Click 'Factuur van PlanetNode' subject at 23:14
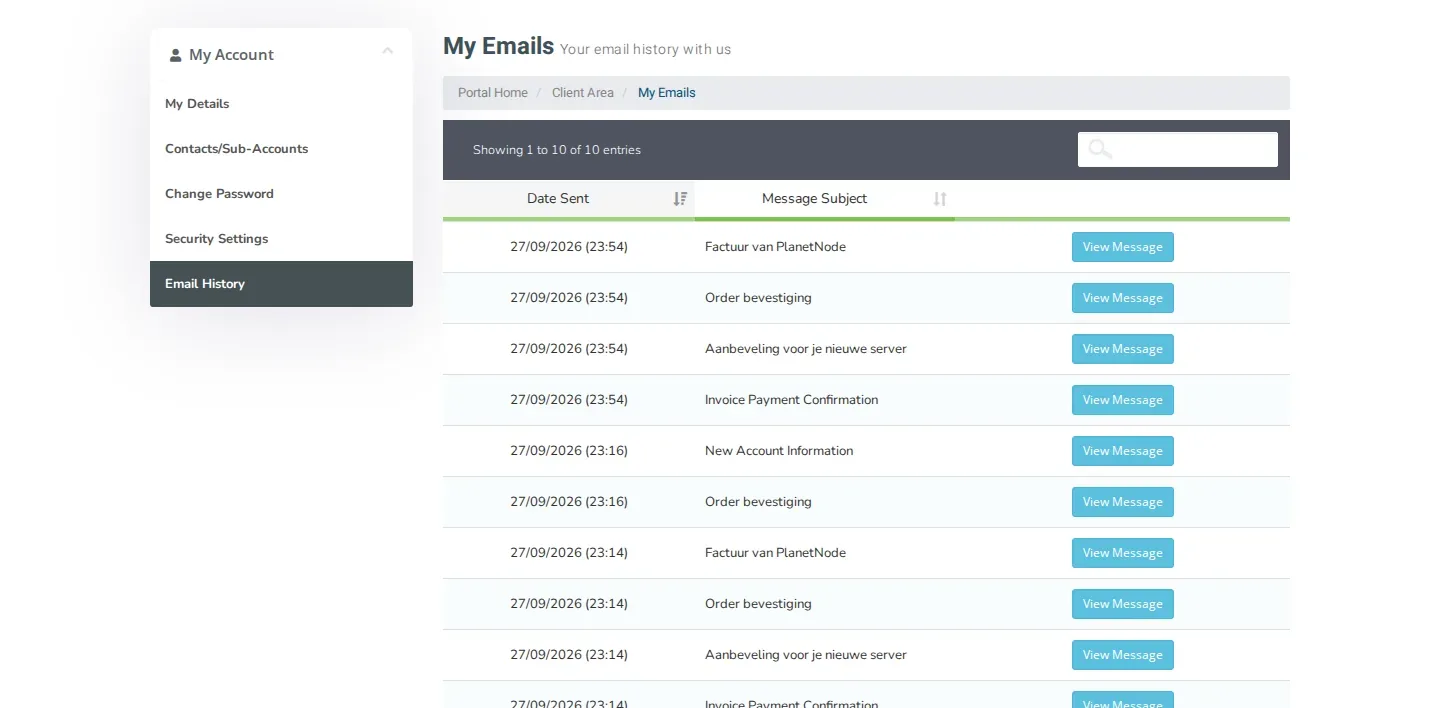Viewport: 1440px width, 708px height. (x=775, y=553)
